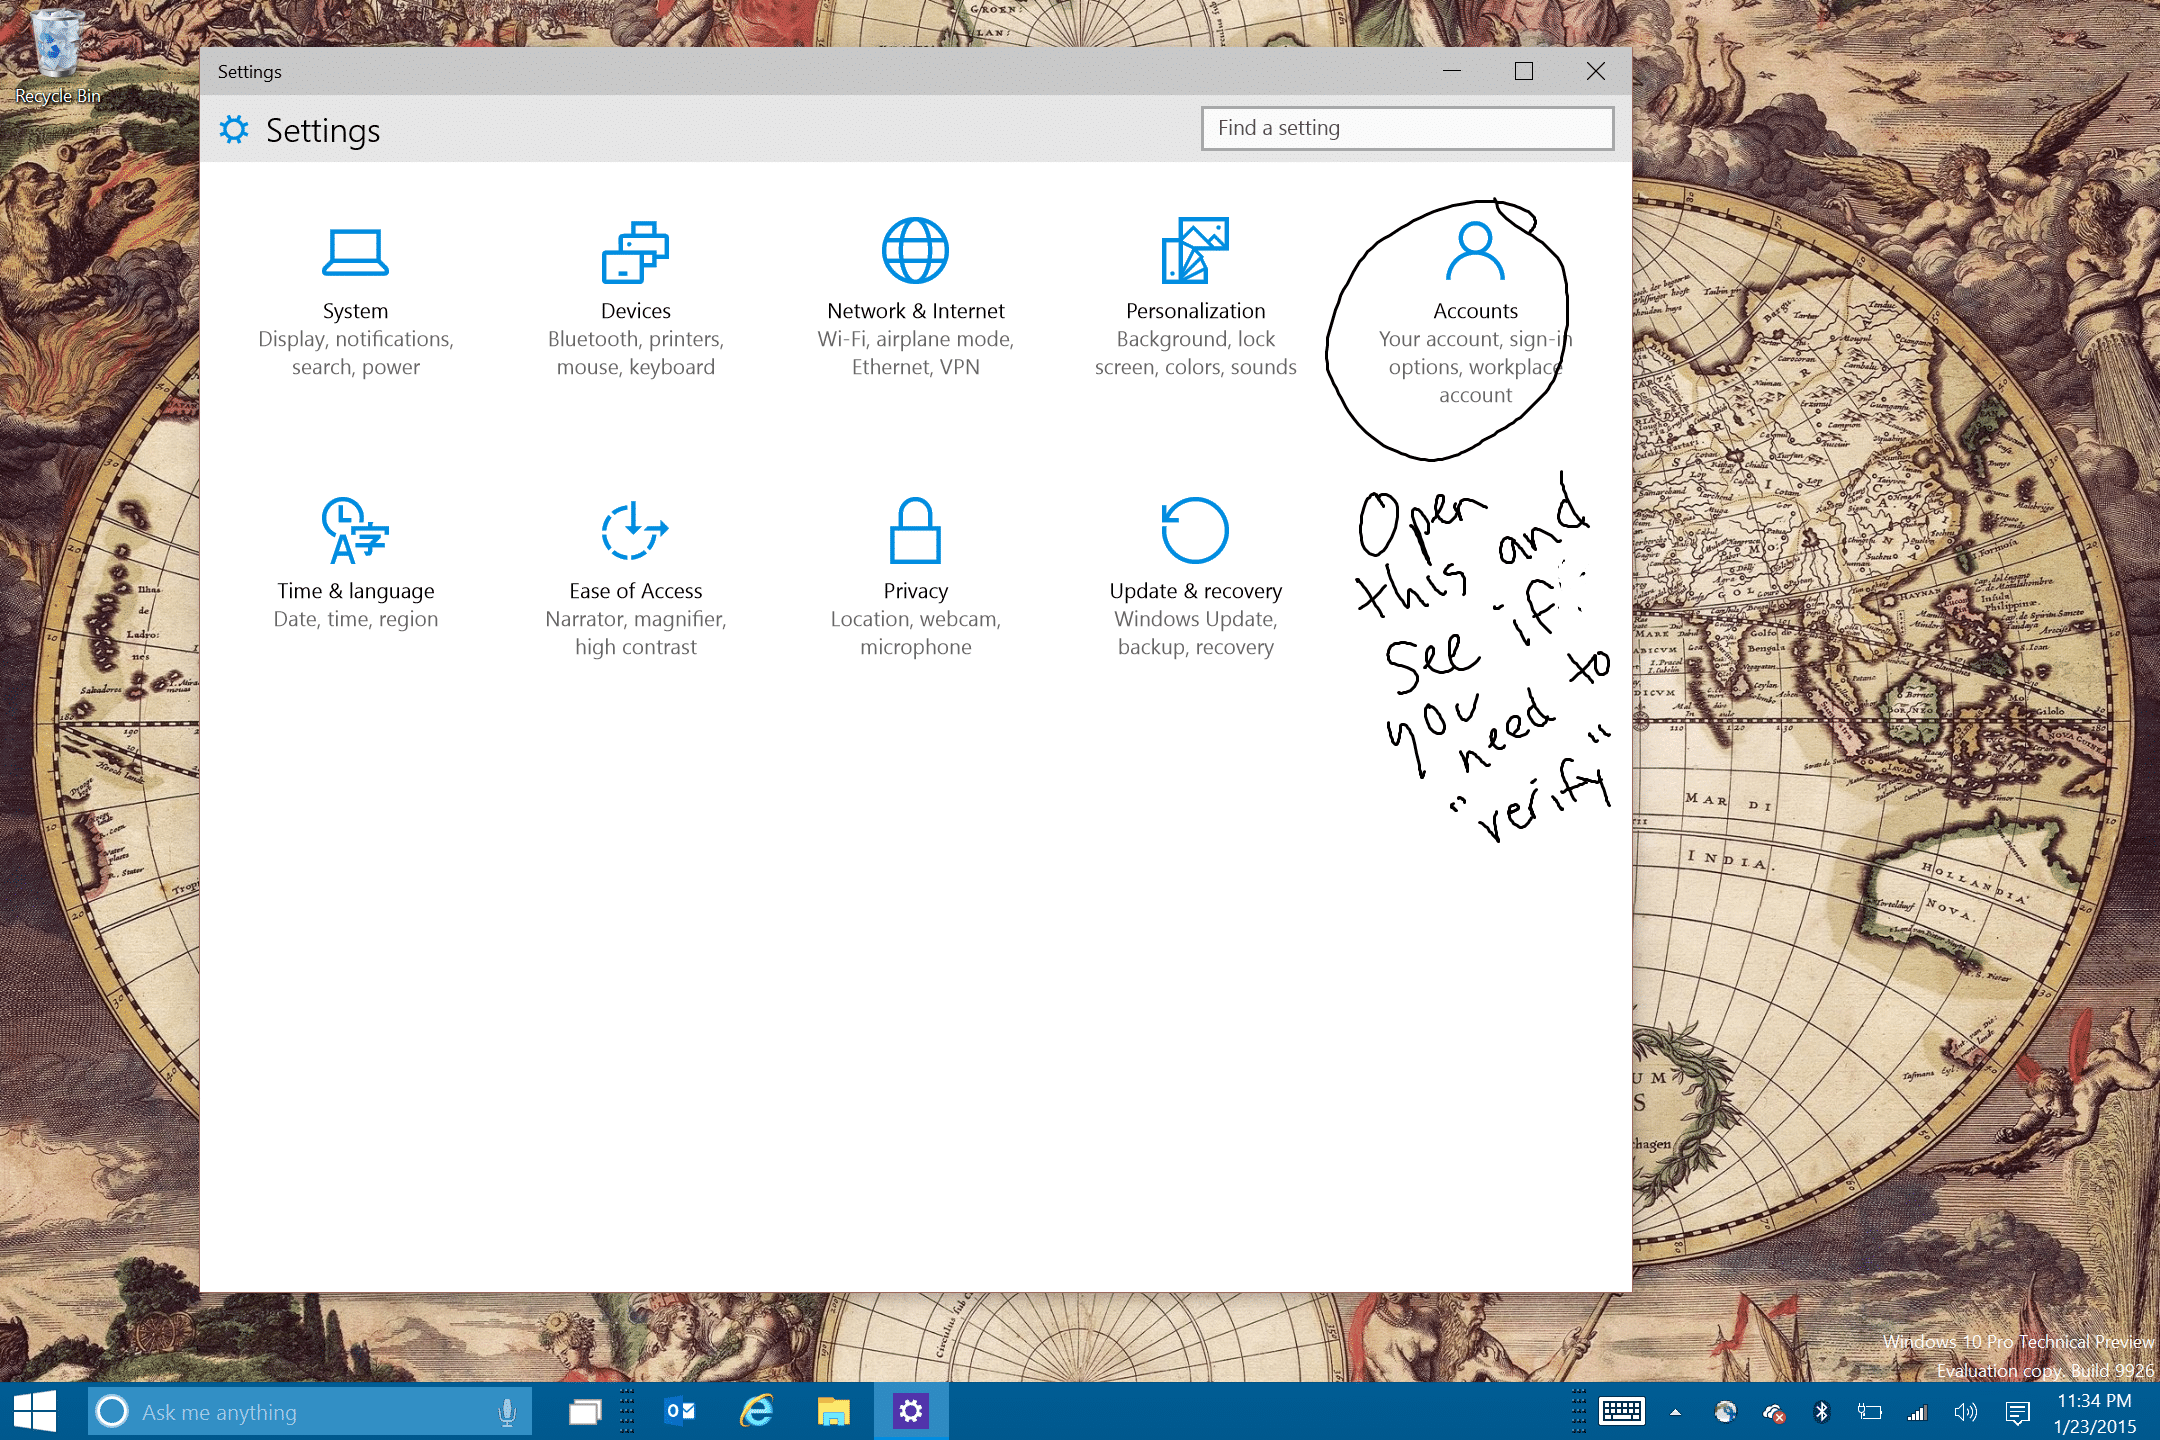
Task: Click the Bluetooth tray icon
Action: (1821, 1412)
